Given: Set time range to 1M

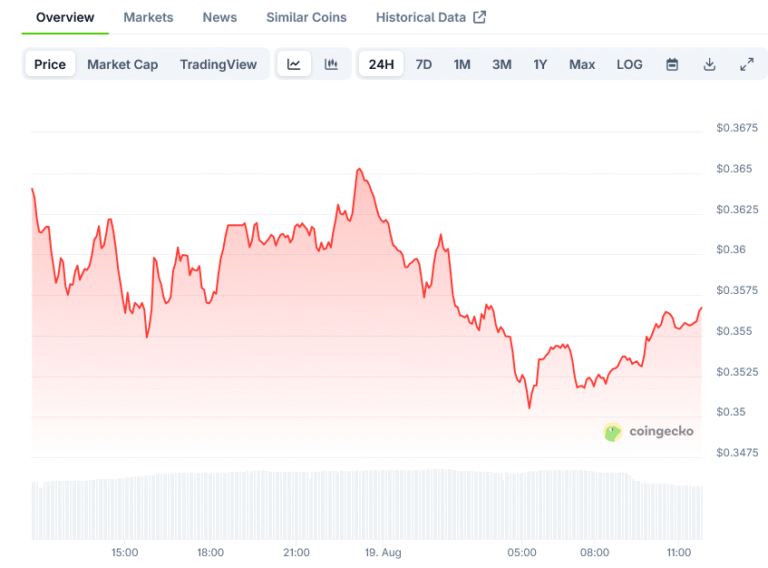Looking at the screenshot, I should coord(462,64).
